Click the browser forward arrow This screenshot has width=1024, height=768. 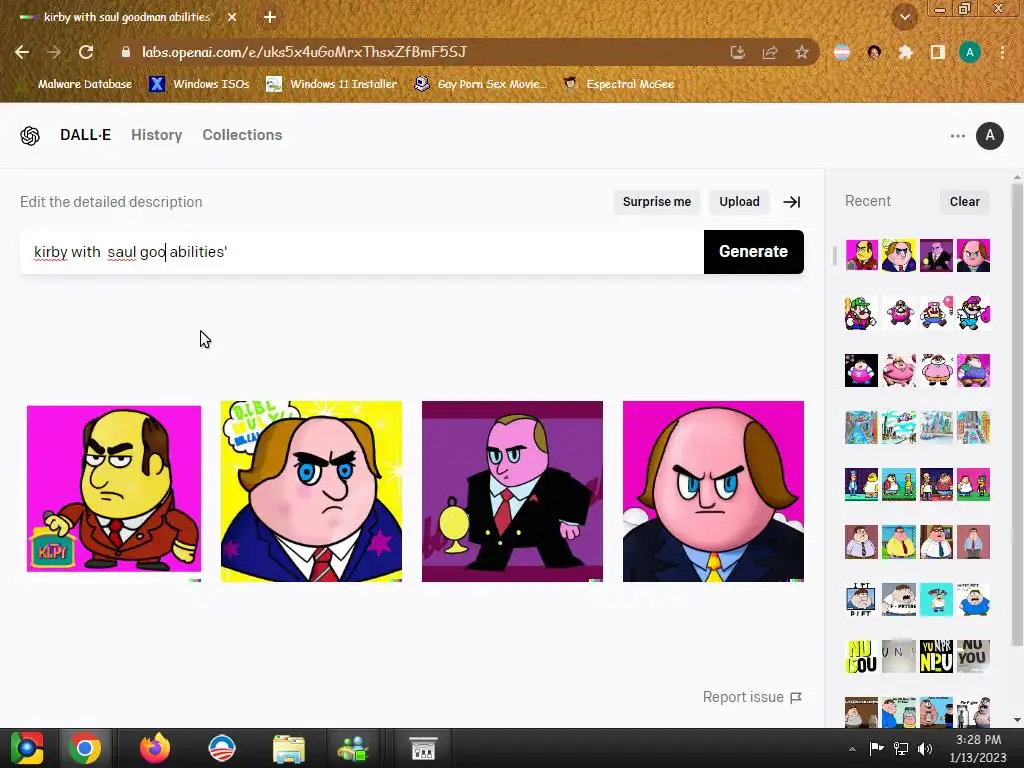pyautogui.click(x=54, y=52)
